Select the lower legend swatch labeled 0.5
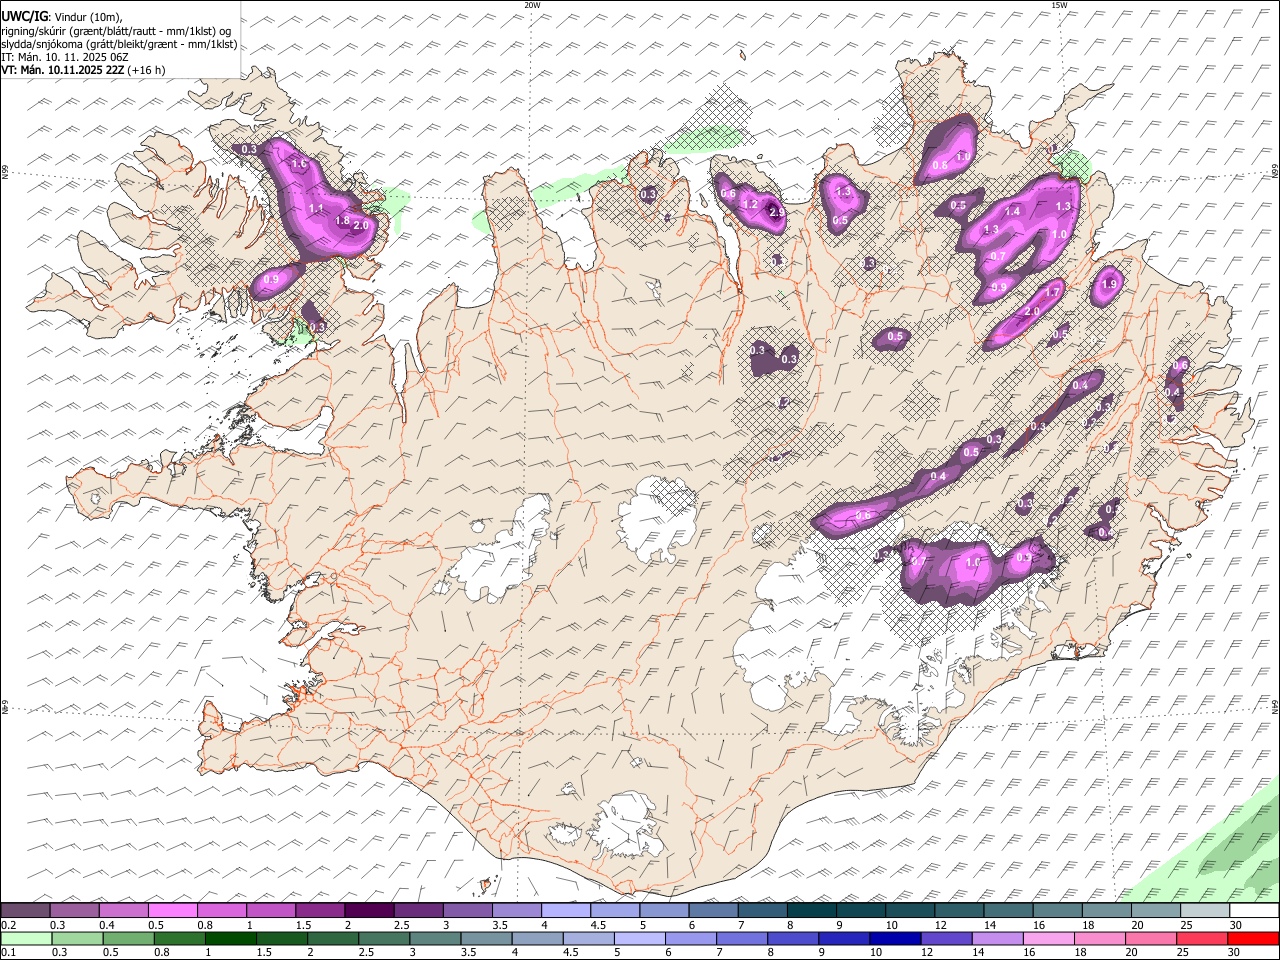 point(128,938)
